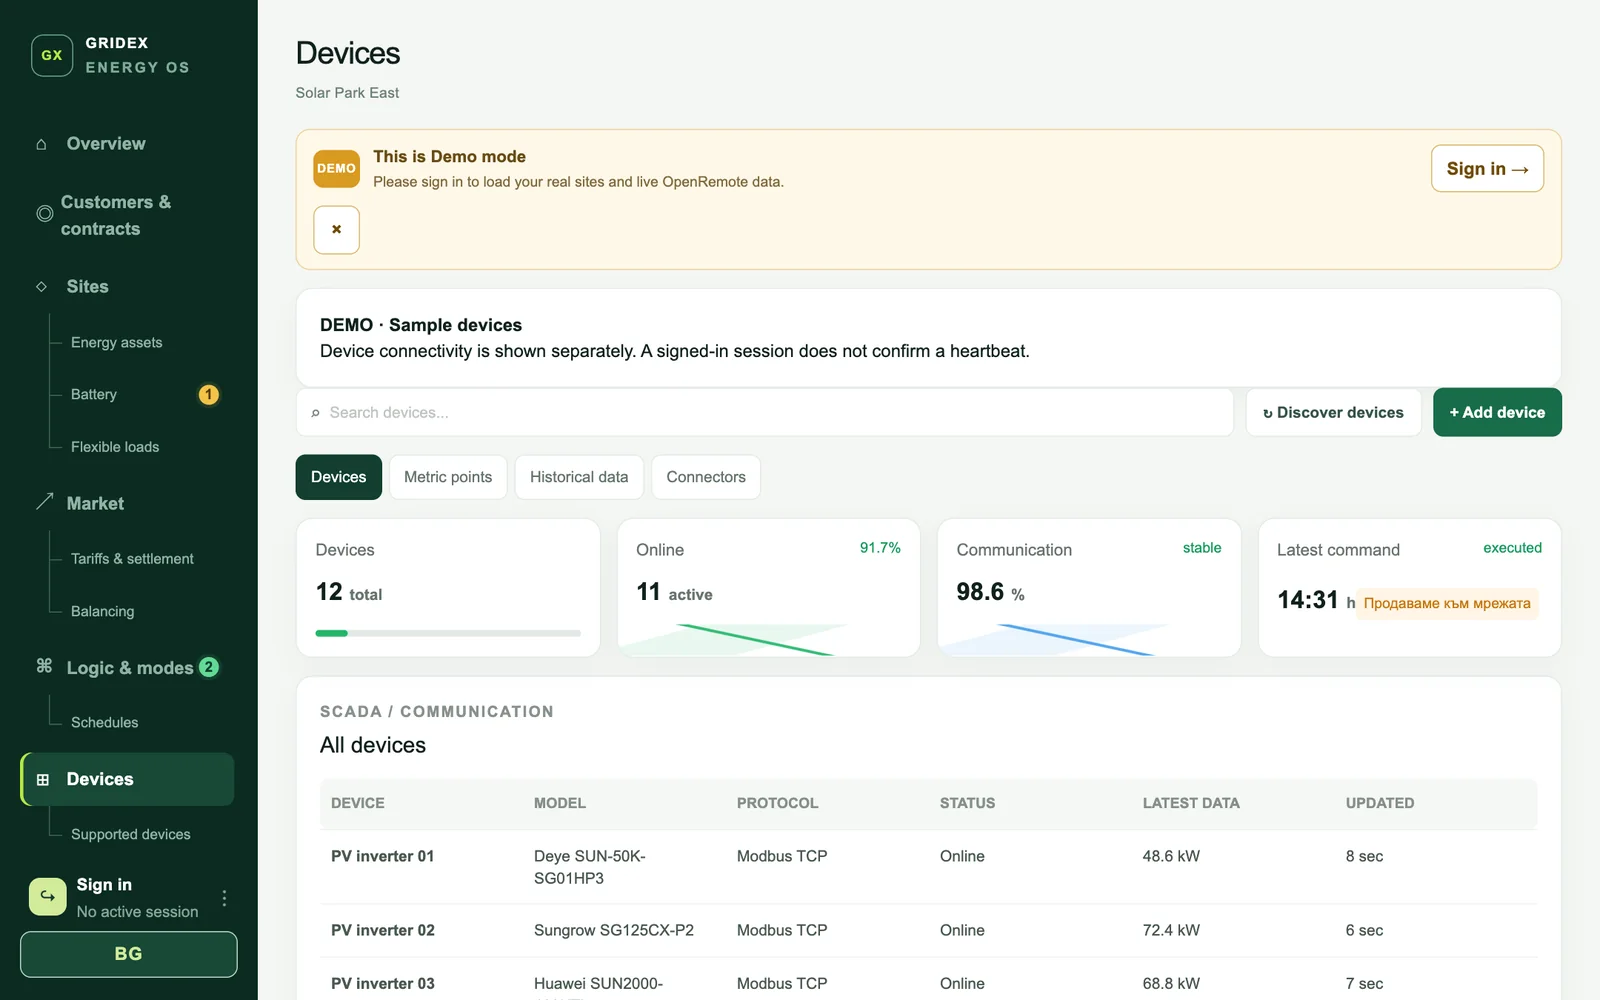Click the Devices total progress bar
This screenshot has width=1600, height=1000.
[448, 633]
